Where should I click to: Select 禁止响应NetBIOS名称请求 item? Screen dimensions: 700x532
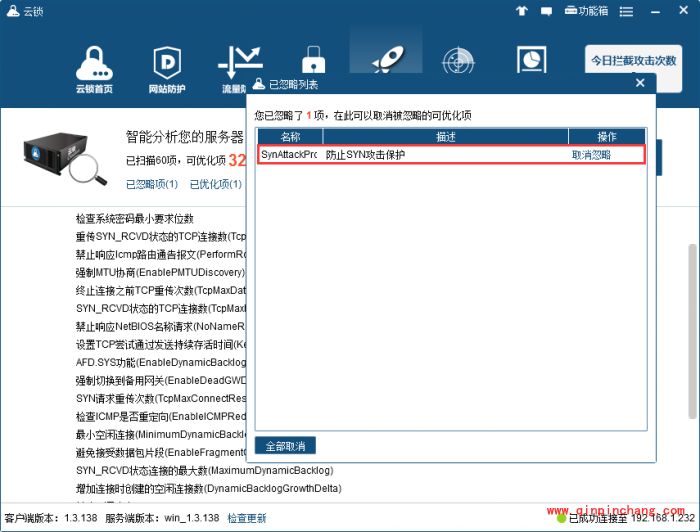click(161, 326)
